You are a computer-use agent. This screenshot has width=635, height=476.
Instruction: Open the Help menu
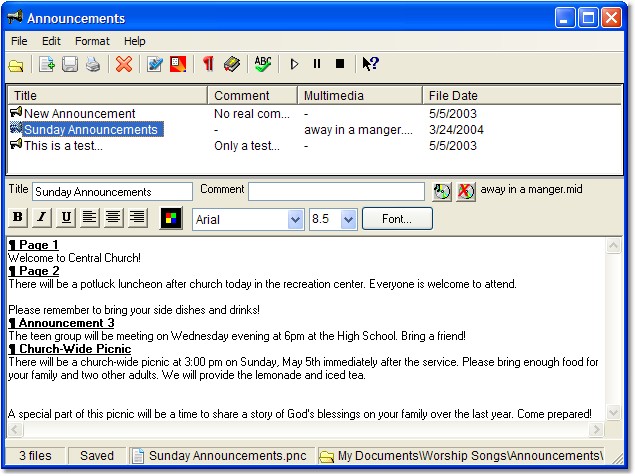click(135, 41)
